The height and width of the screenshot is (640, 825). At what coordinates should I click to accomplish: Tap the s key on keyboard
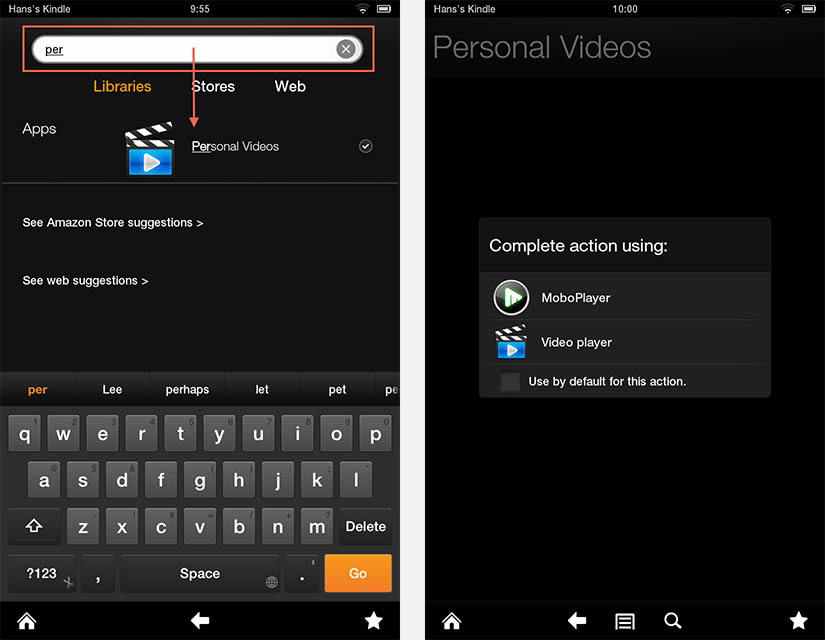83,480
